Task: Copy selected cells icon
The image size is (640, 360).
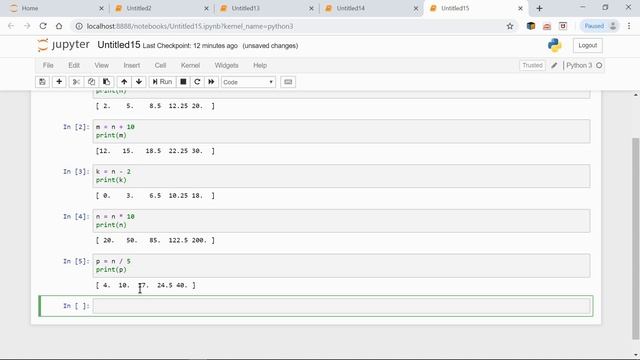Action: point(91,82)
